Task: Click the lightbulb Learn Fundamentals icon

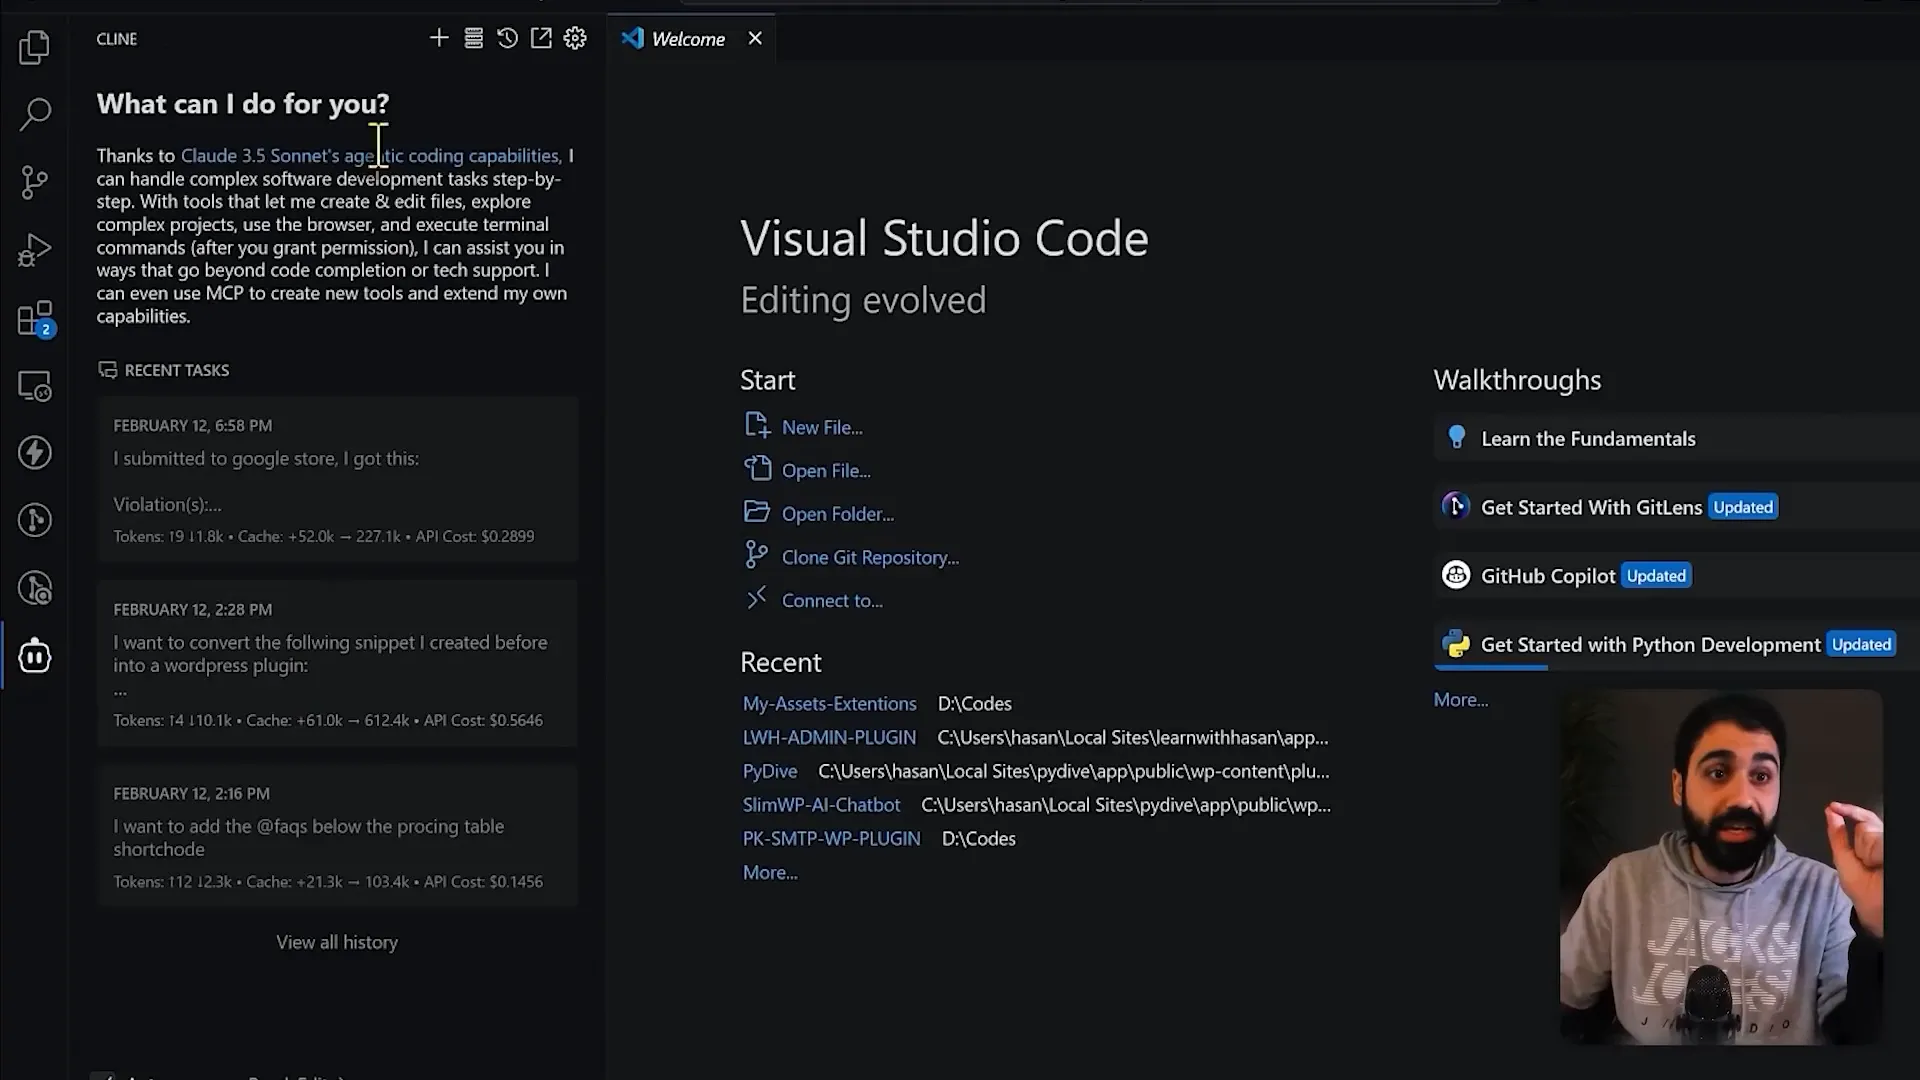Action: coord(1456,437)
